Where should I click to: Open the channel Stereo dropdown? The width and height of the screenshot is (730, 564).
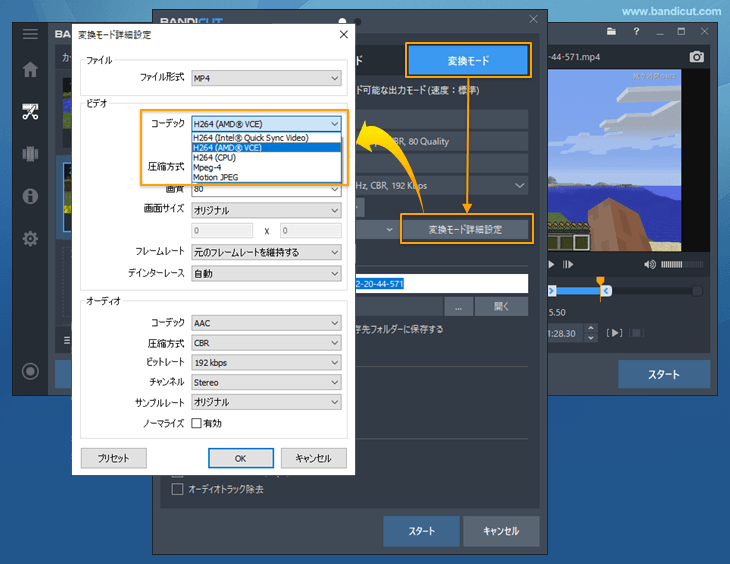(266, 382)
